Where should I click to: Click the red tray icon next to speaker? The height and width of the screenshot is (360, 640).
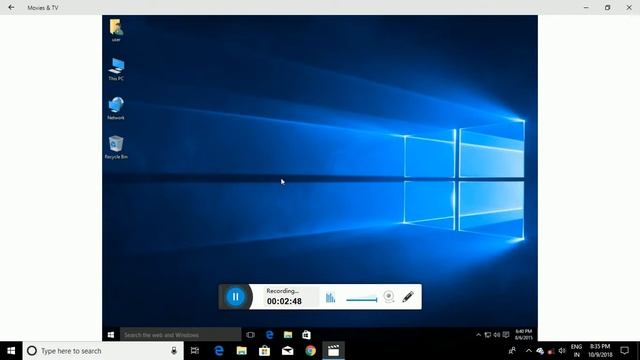(551, 351)
